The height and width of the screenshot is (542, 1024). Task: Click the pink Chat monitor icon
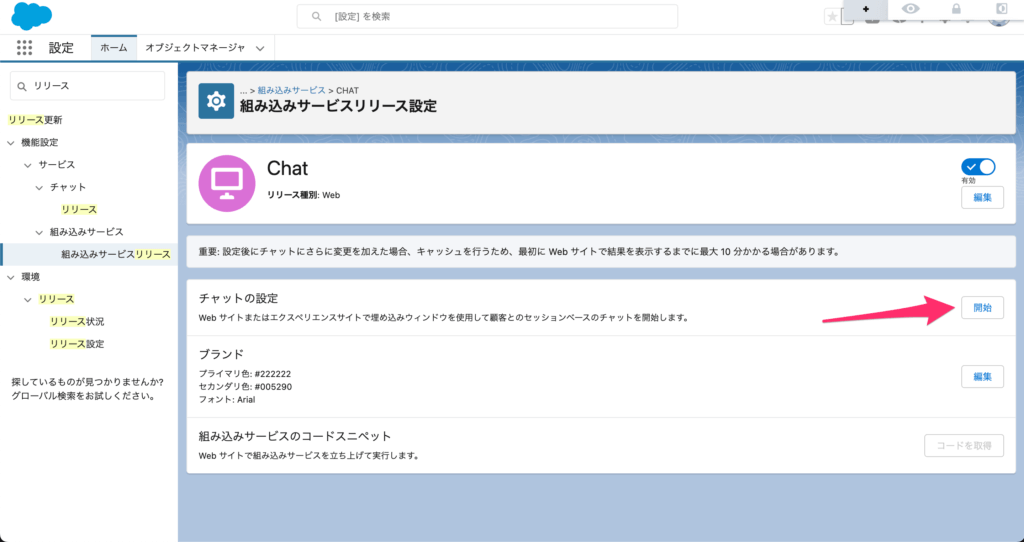[227, 183]
